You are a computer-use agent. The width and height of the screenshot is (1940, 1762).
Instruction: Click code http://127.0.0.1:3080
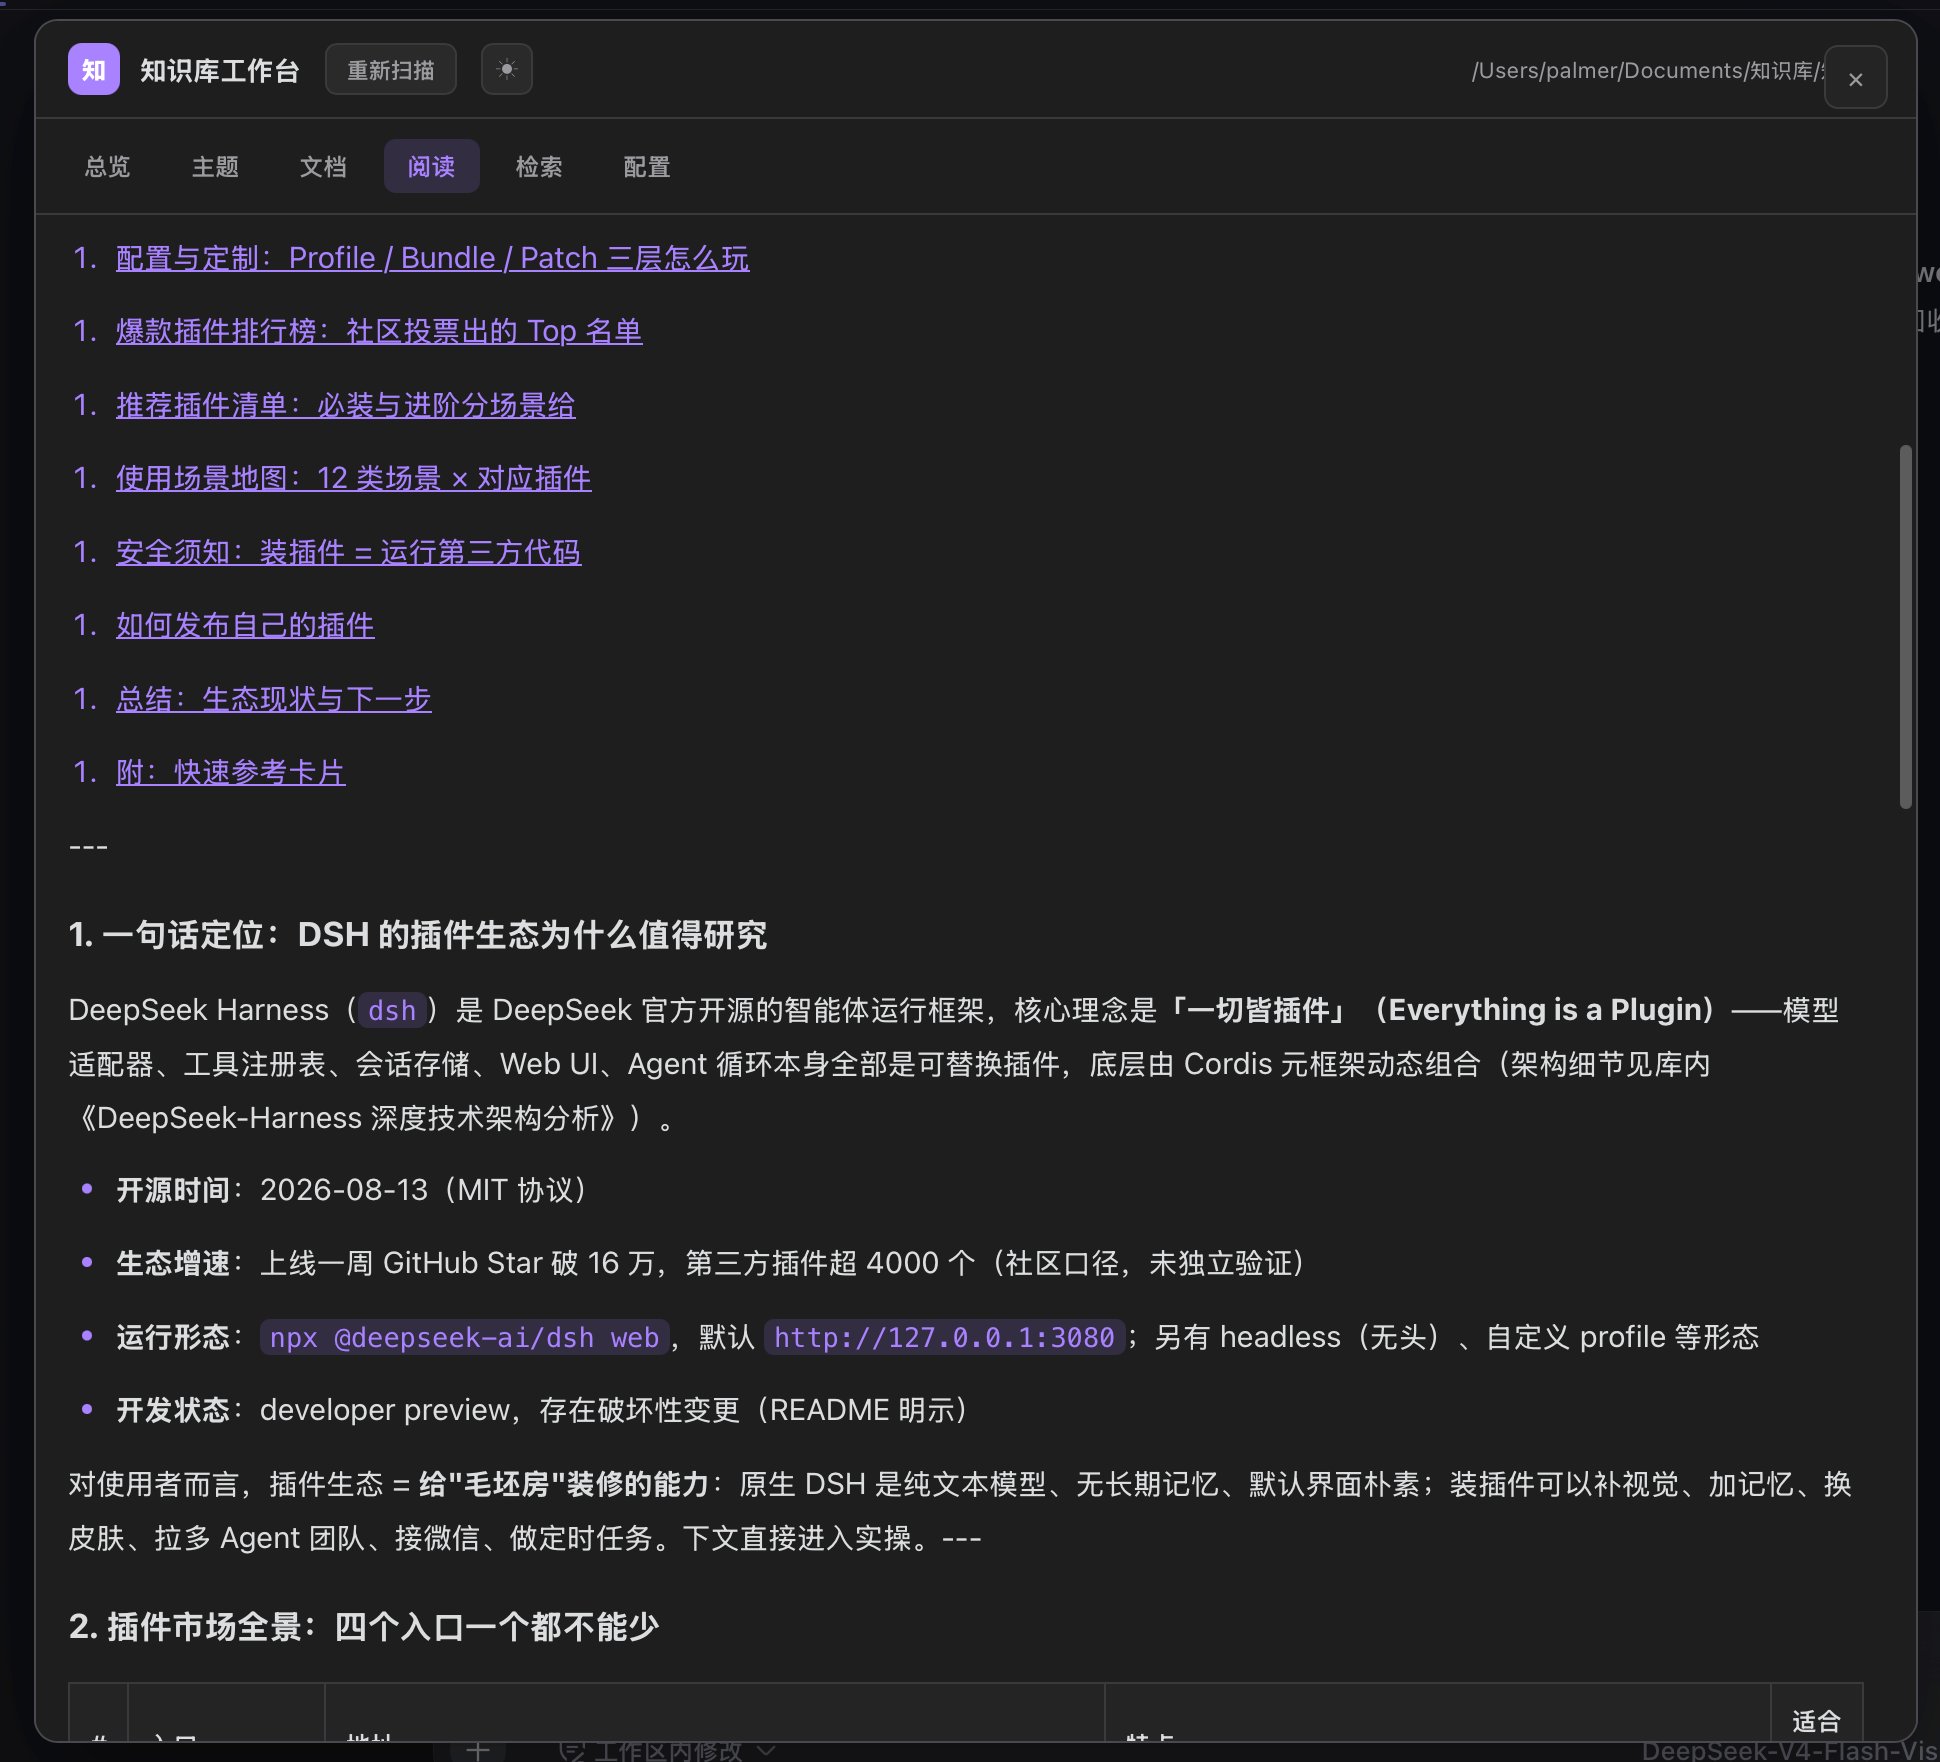tap(944, 1337)
